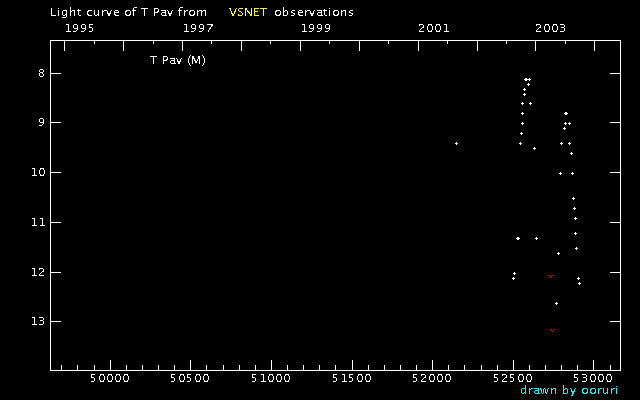The image size is (640, 400).
Task: Click the 'Light curve of T Pav from' title
Action: (128, 12)
